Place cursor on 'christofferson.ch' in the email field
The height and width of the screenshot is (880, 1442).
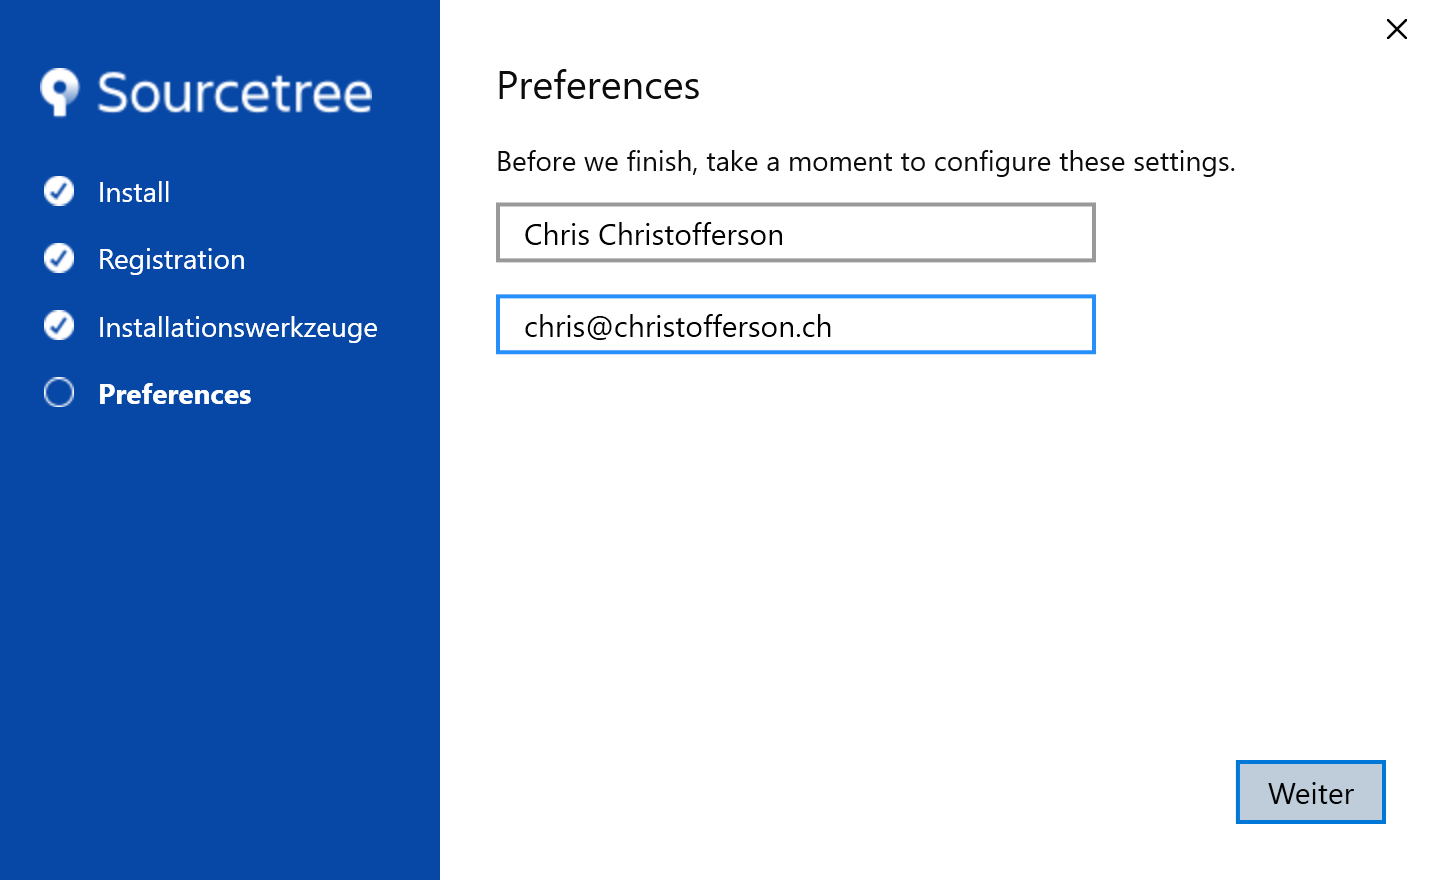(x=722, y=327)
